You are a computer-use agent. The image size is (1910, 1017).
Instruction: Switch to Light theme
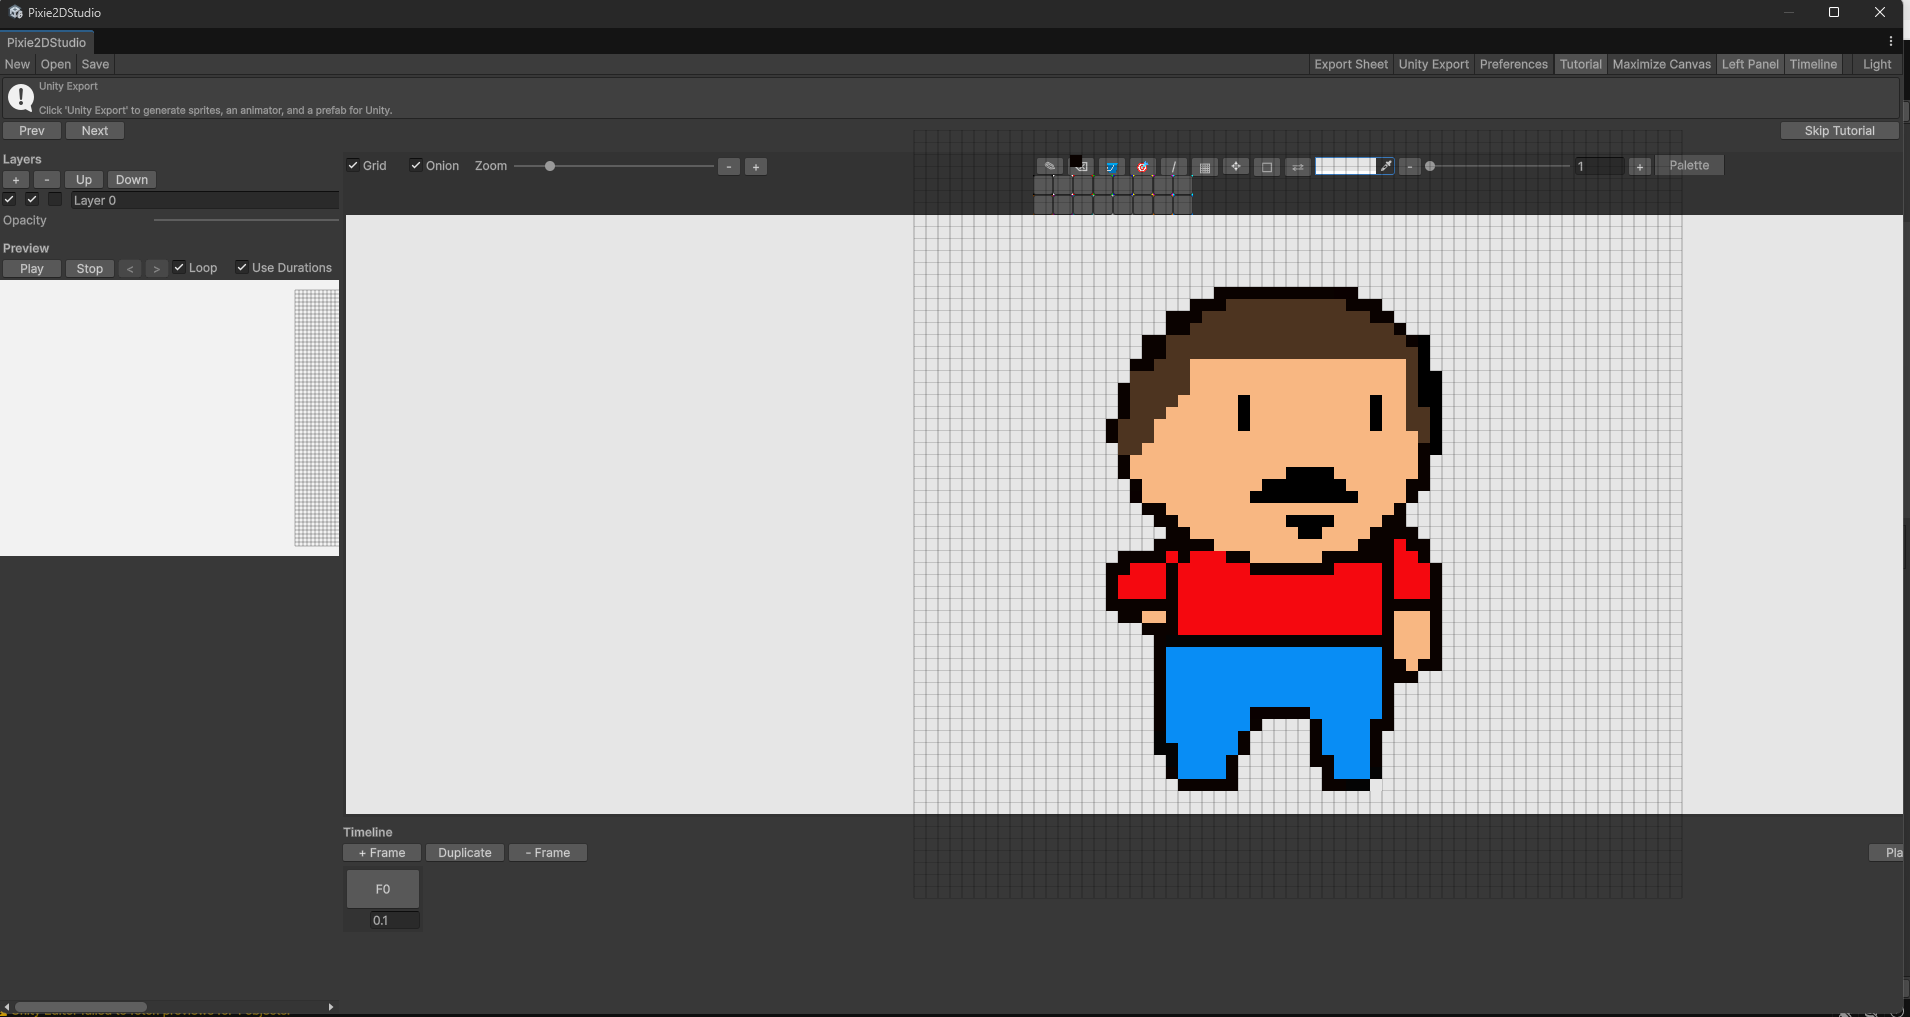coord(1877,64)
